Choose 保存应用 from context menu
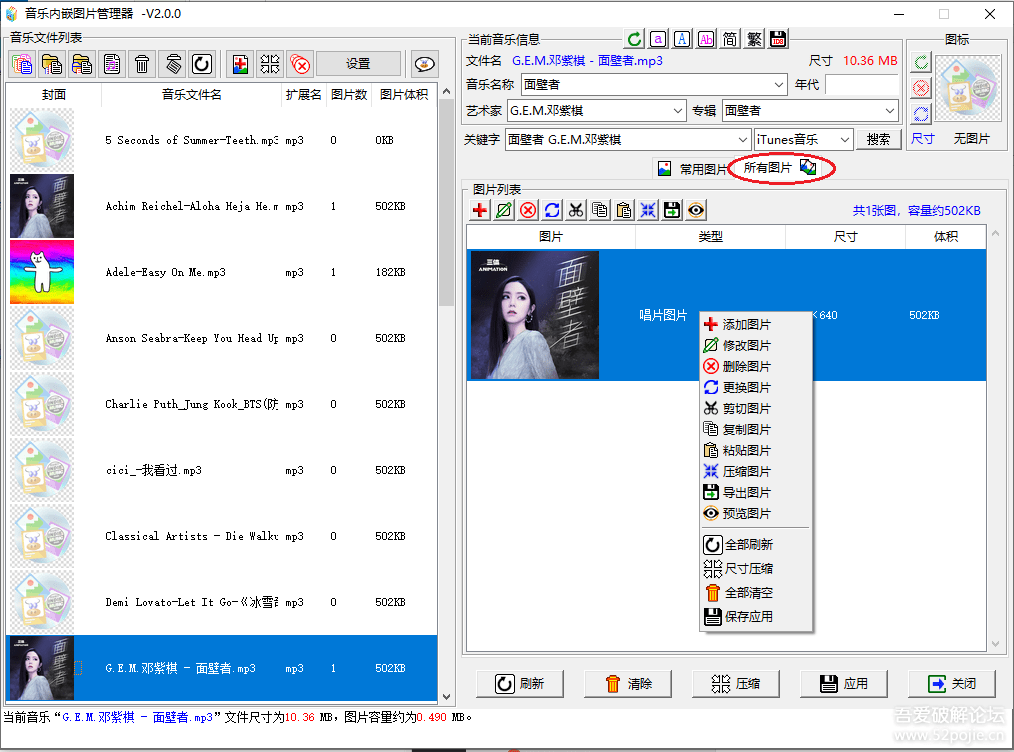 (755, 617)
